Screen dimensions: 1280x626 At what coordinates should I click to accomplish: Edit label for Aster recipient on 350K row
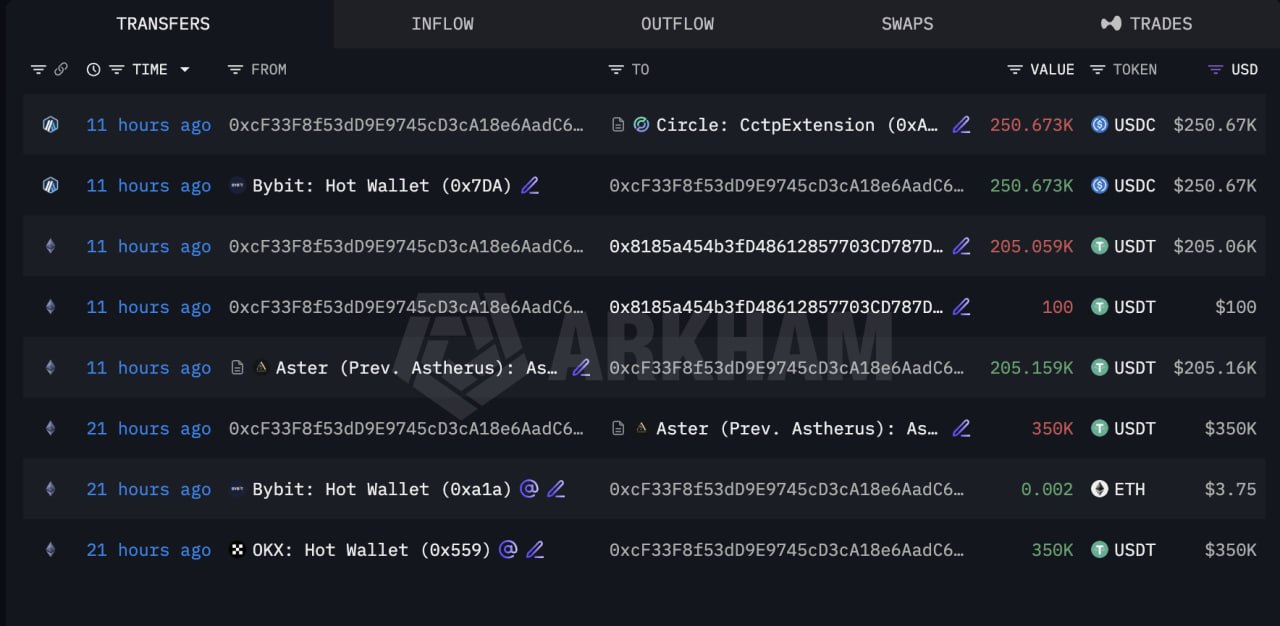[x=961, y=428]
